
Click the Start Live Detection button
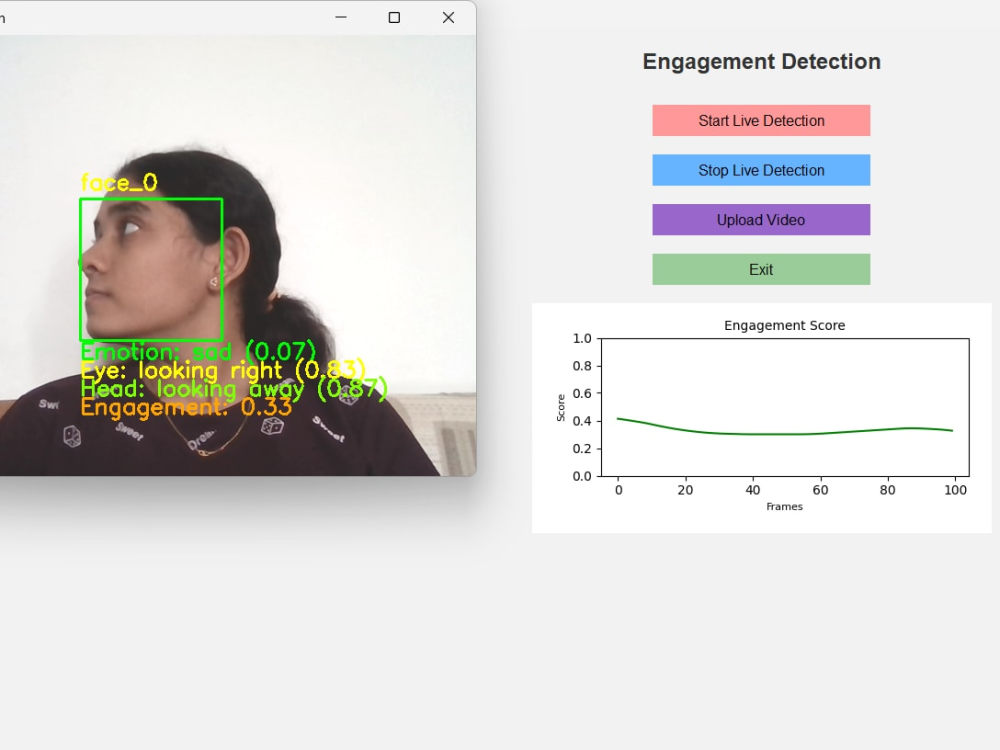761,121
